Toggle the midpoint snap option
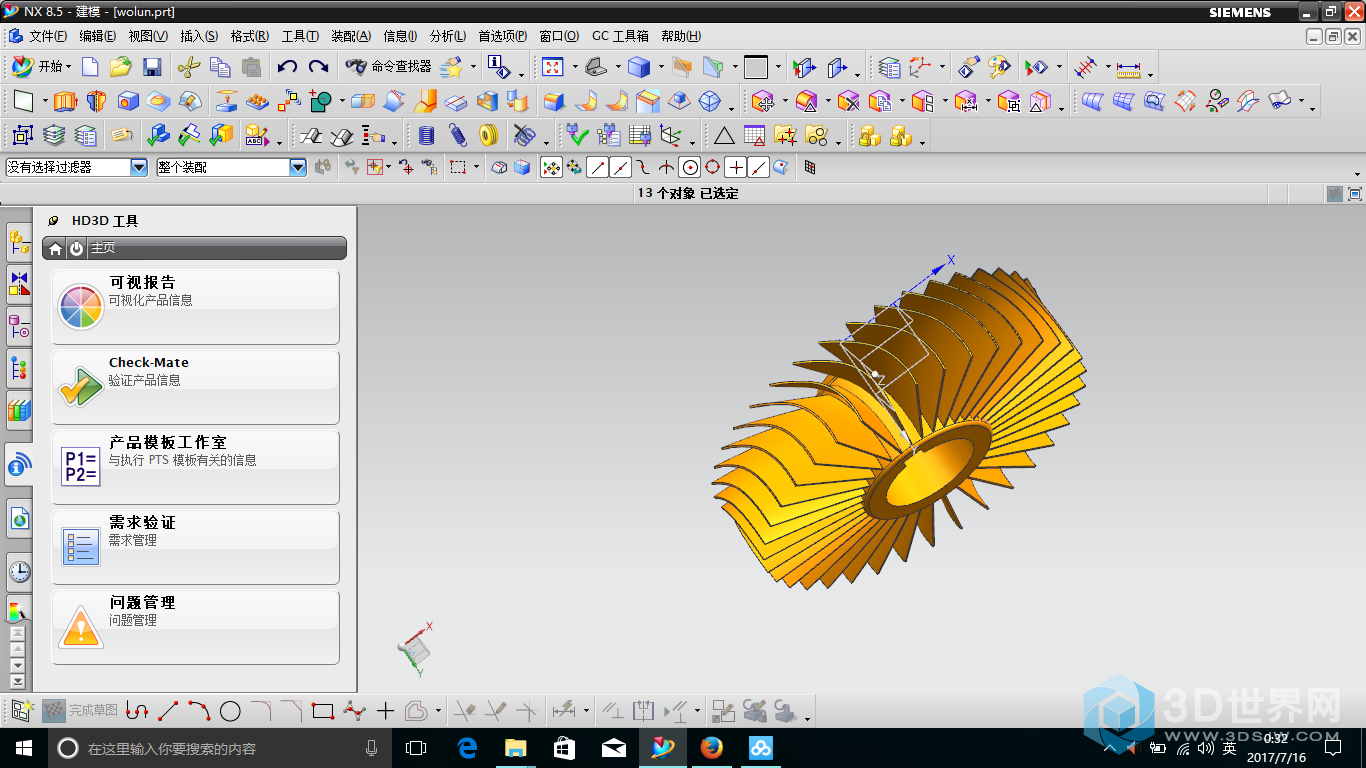This screenshot has height=768, width=1366. pyautogui.click(x=620, y=168)
